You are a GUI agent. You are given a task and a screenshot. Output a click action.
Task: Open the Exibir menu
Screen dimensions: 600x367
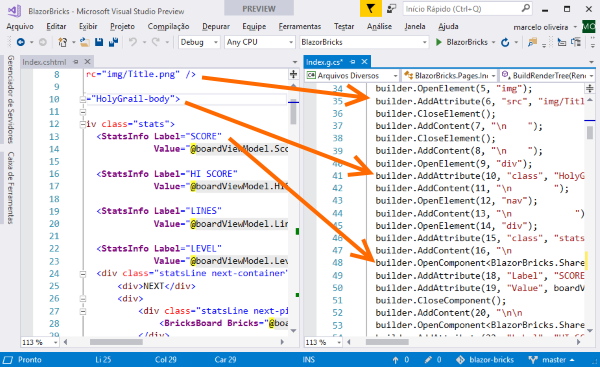coord(88,26)
